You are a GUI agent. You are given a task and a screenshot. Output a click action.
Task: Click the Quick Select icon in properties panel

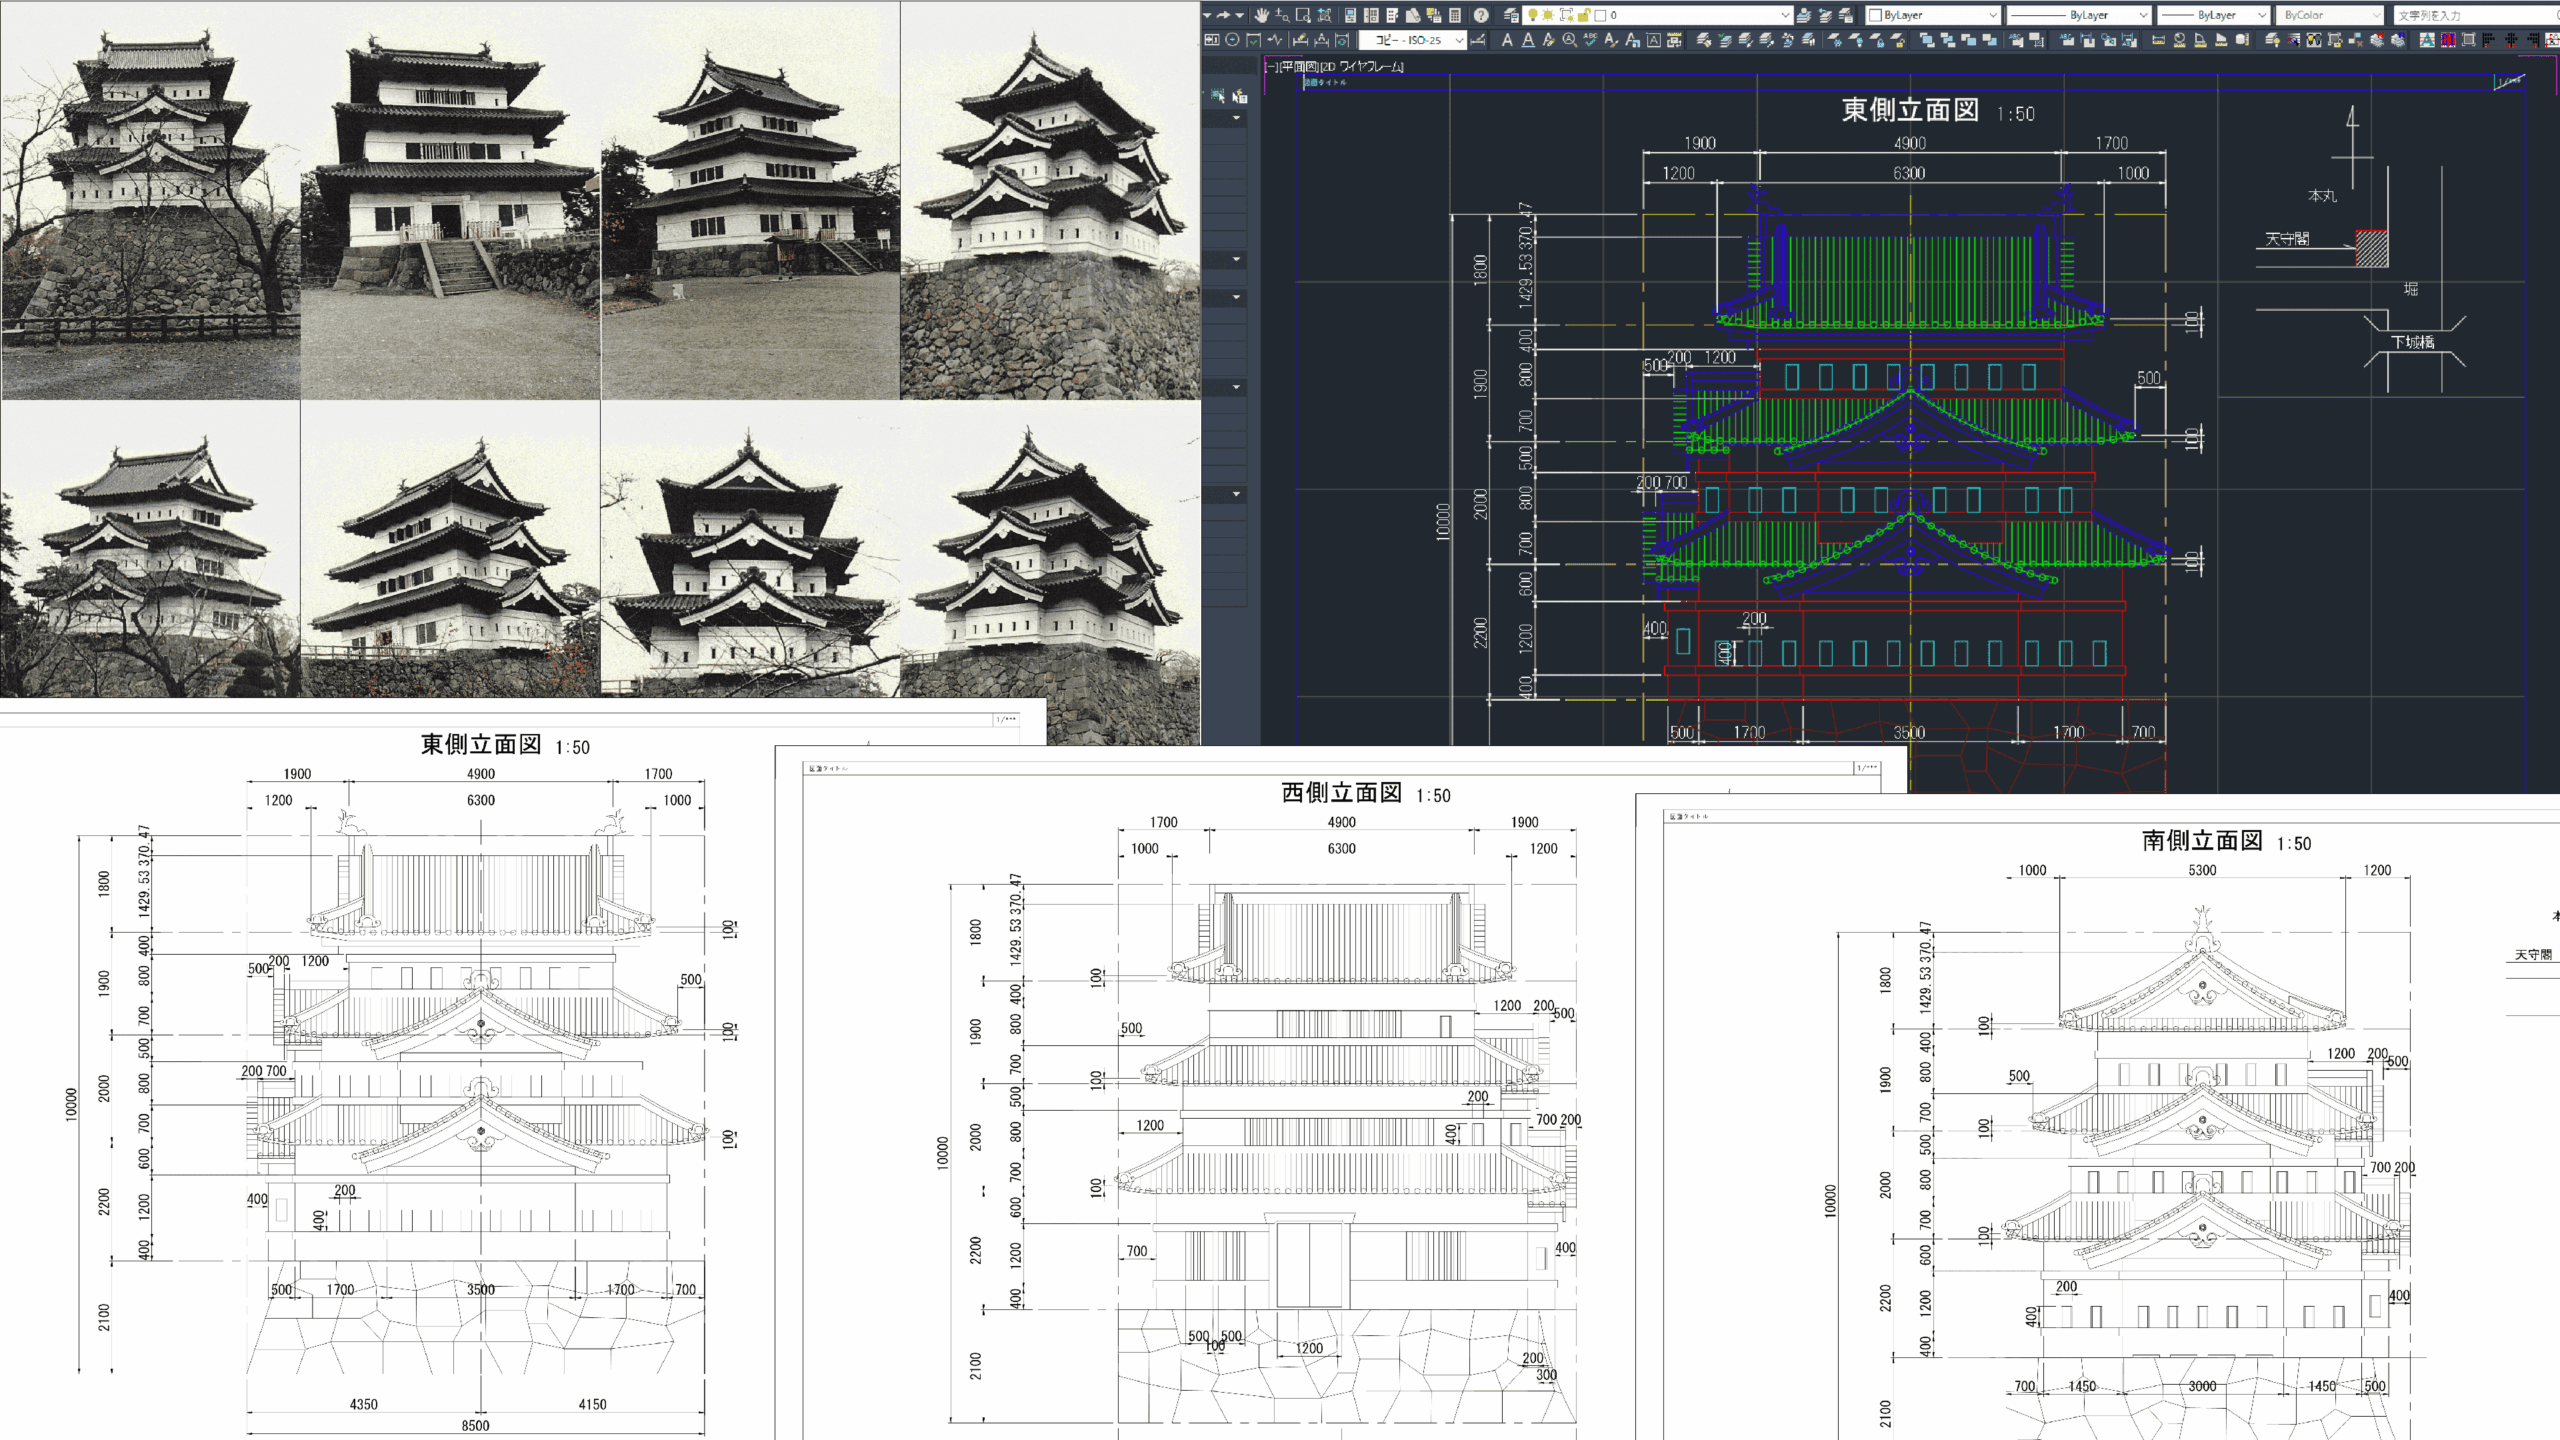(x=1240, y=97)
